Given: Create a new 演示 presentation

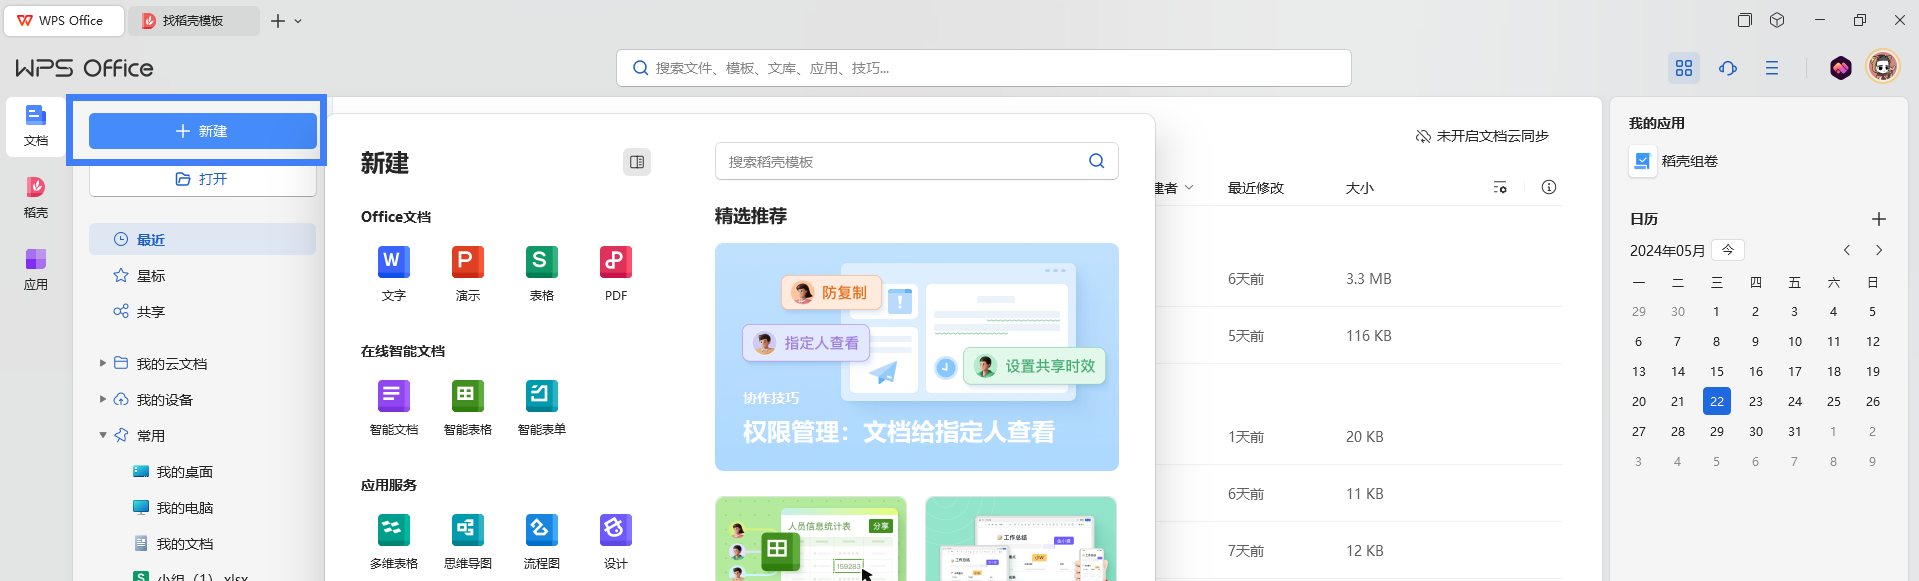Looking at the screenshot, I should pos(468,273).
